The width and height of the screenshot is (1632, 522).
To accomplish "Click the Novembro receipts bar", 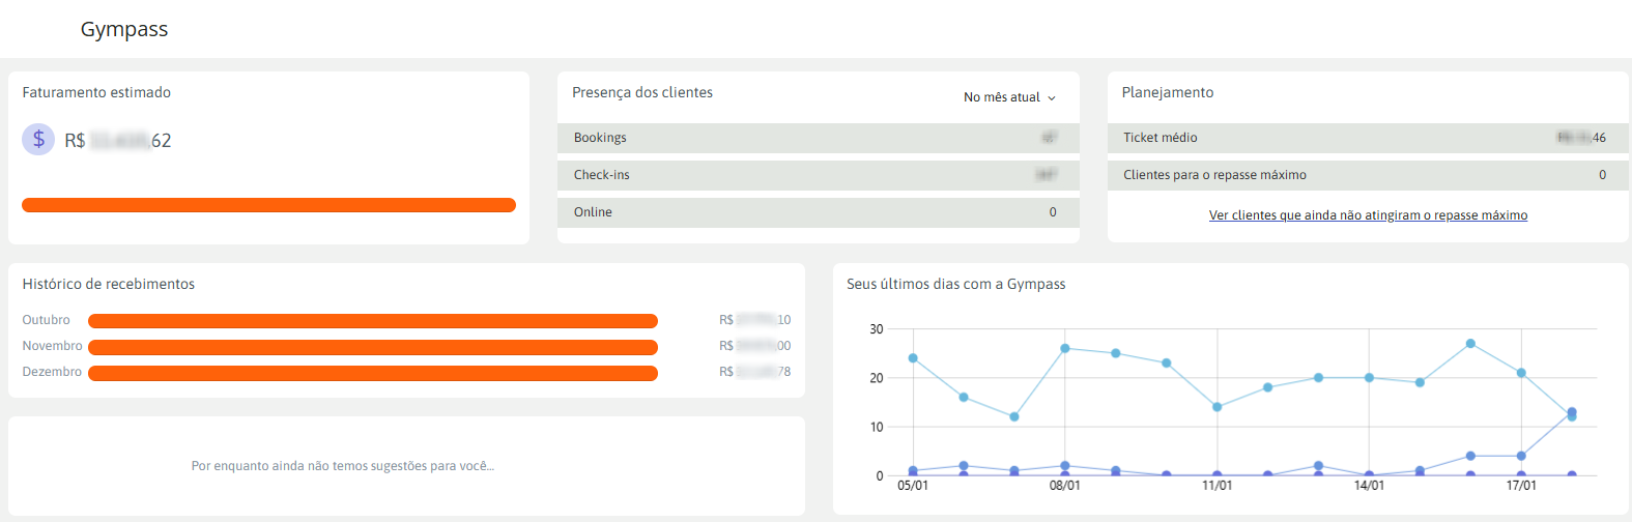I will (x=373, y=347).
